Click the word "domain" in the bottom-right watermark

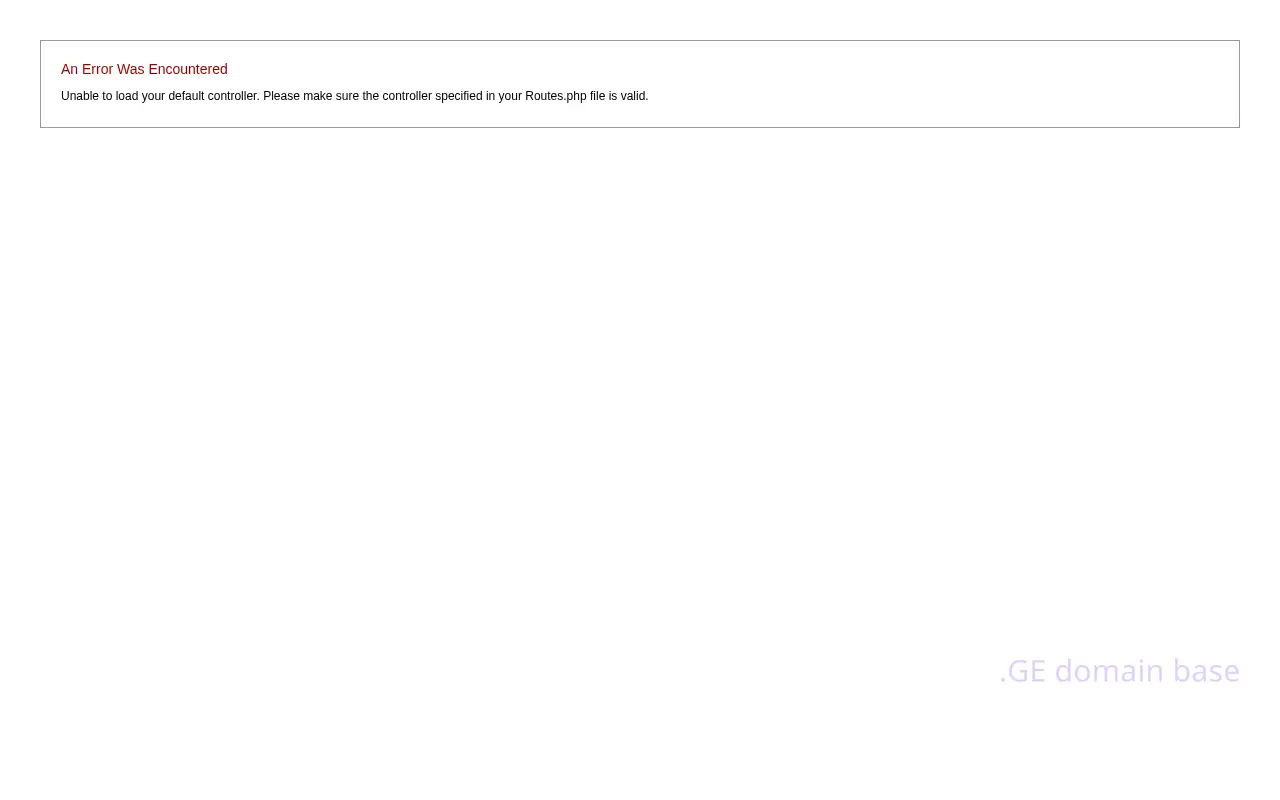[x=1109, y=671]
